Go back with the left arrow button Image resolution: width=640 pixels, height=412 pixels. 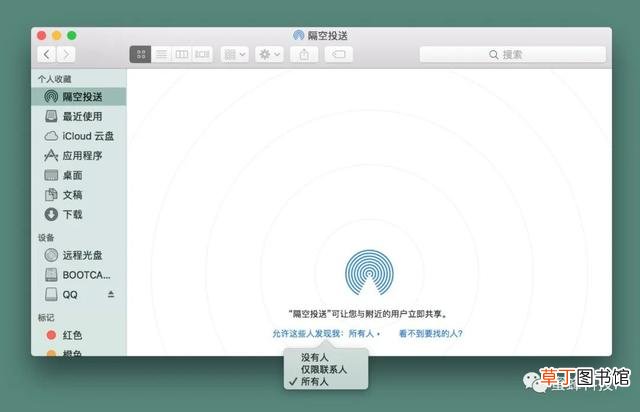coord(47,54)
